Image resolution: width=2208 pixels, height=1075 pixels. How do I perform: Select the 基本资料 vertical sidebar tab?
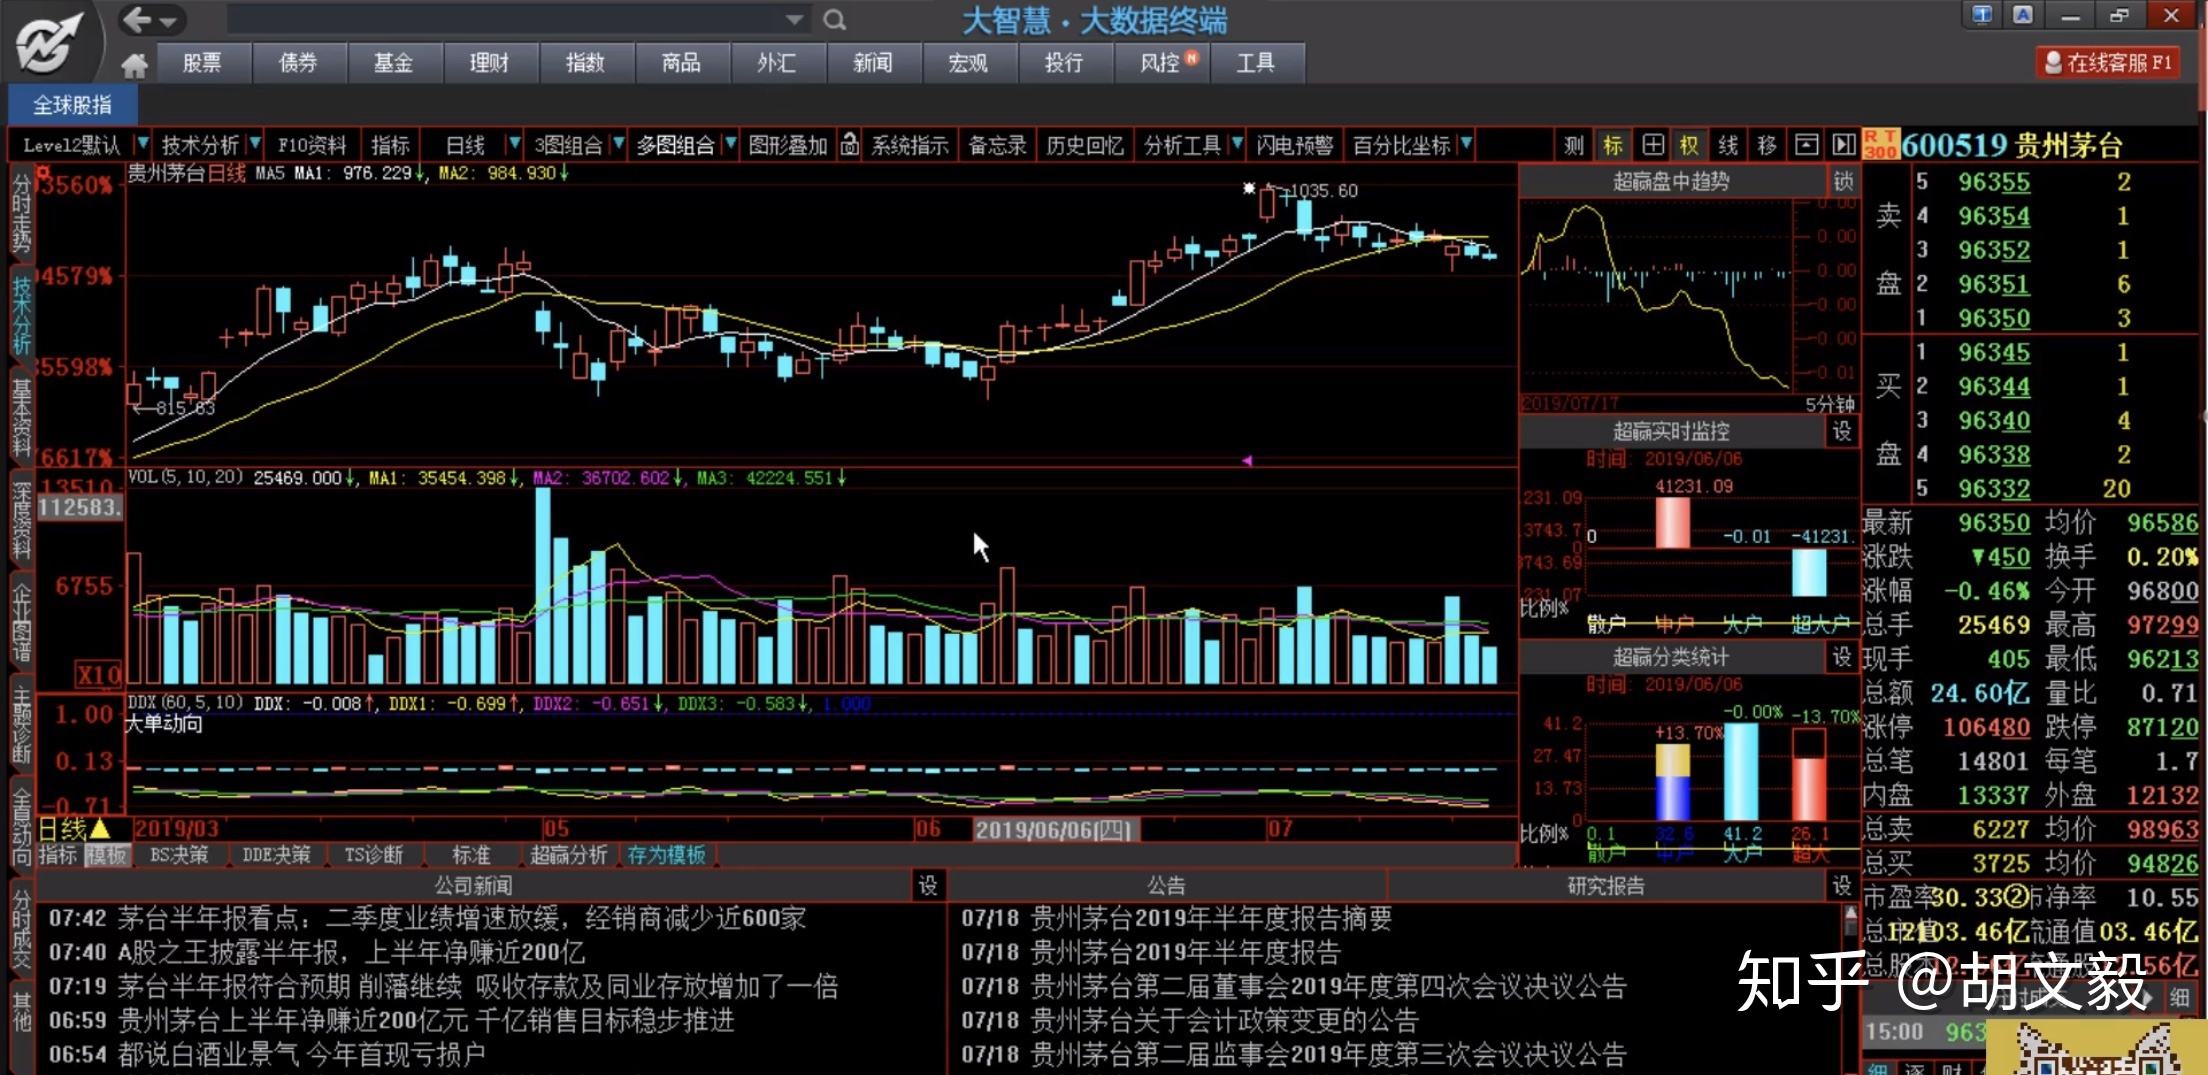click(x=21, y=417)
